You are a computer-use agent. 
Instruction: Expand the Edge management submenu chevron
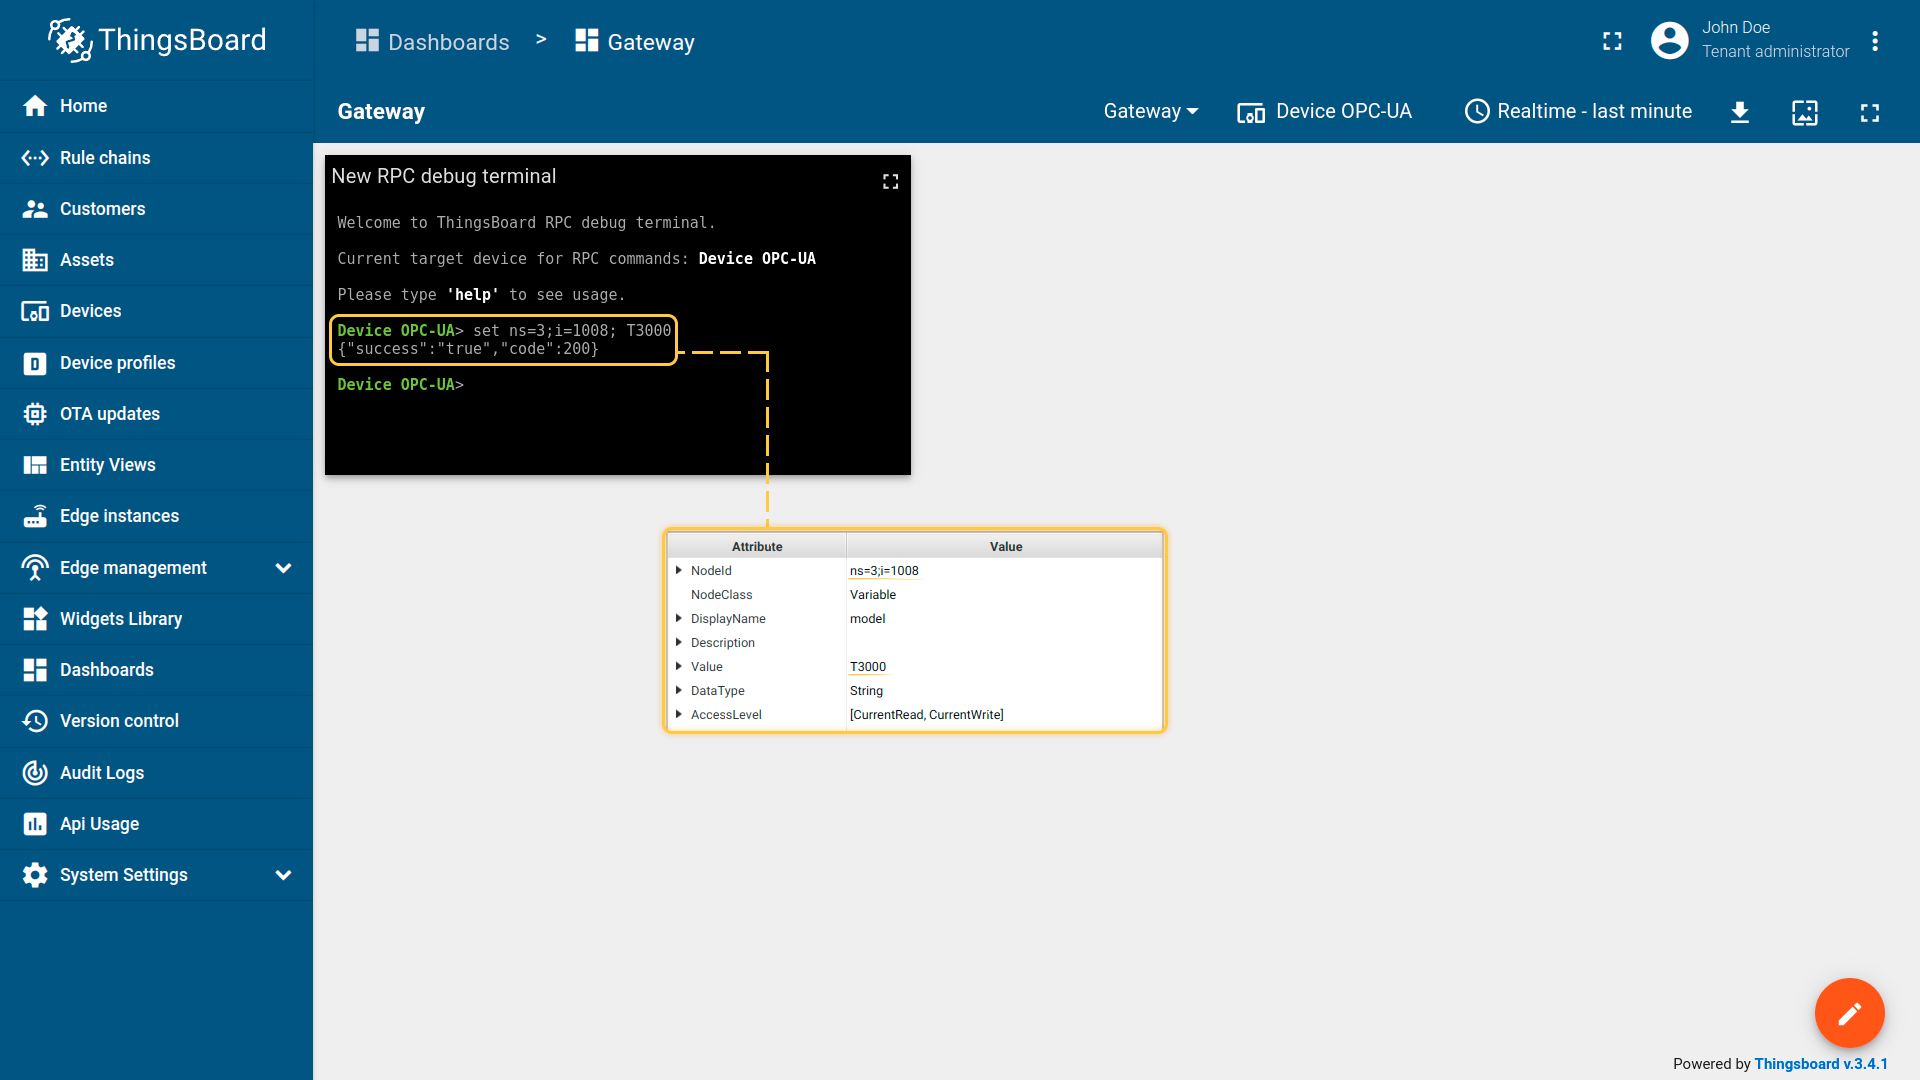tap(283, 568)
